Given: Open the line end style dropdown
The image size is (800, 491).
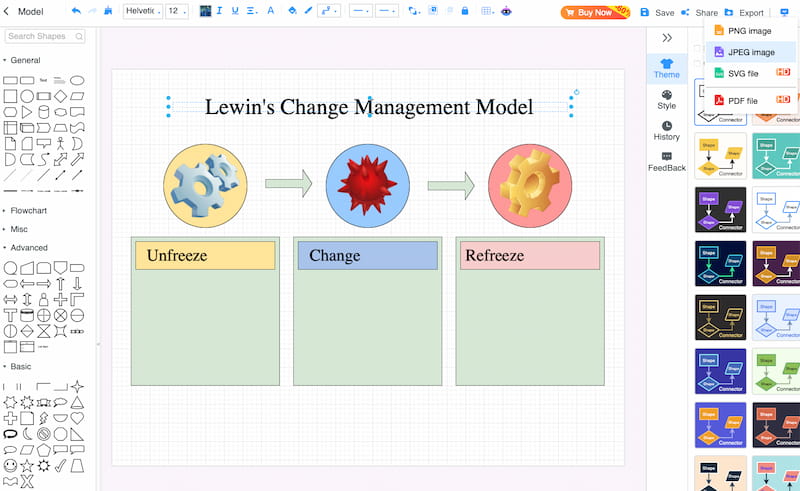Looking at the screenshot, I should pos(387,11).
